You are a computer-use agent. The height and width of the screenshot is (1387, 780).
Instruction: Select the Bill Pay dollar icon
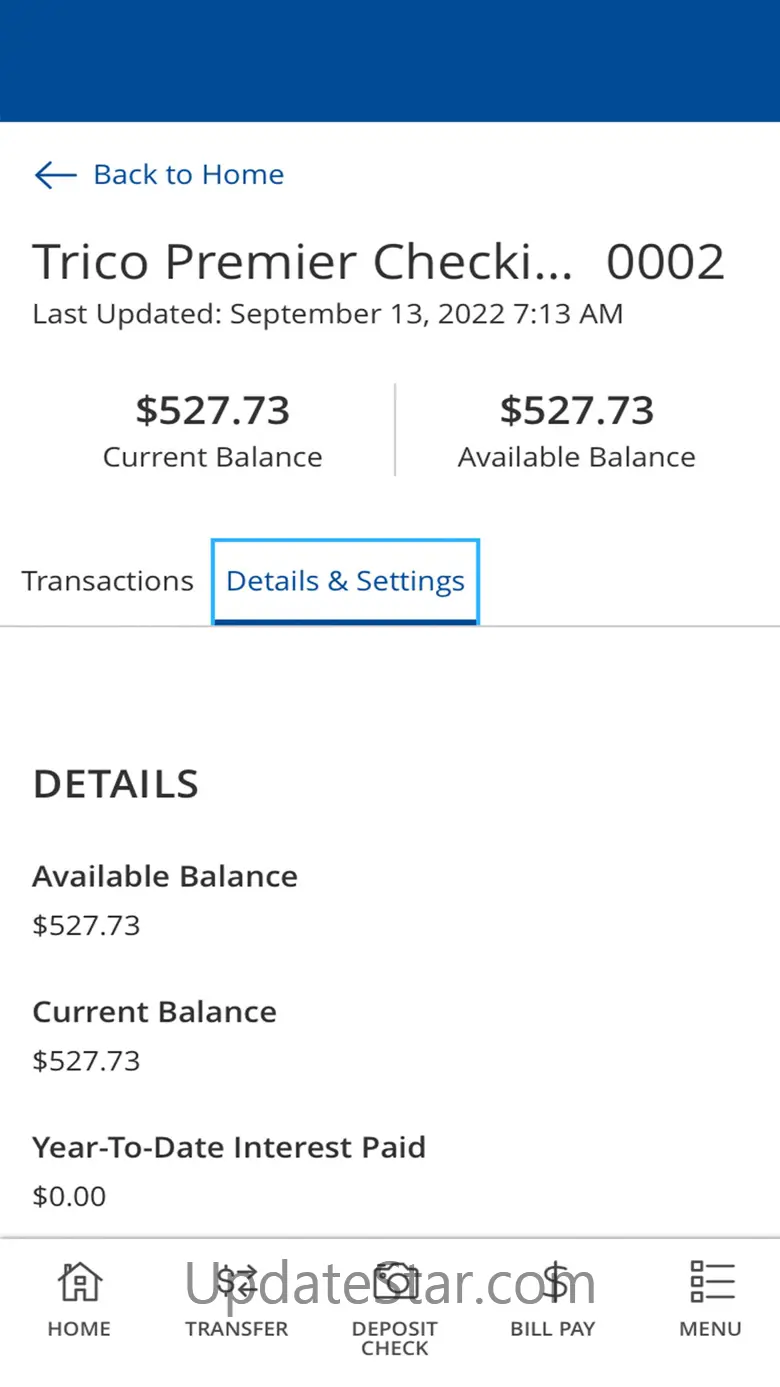553,1281
